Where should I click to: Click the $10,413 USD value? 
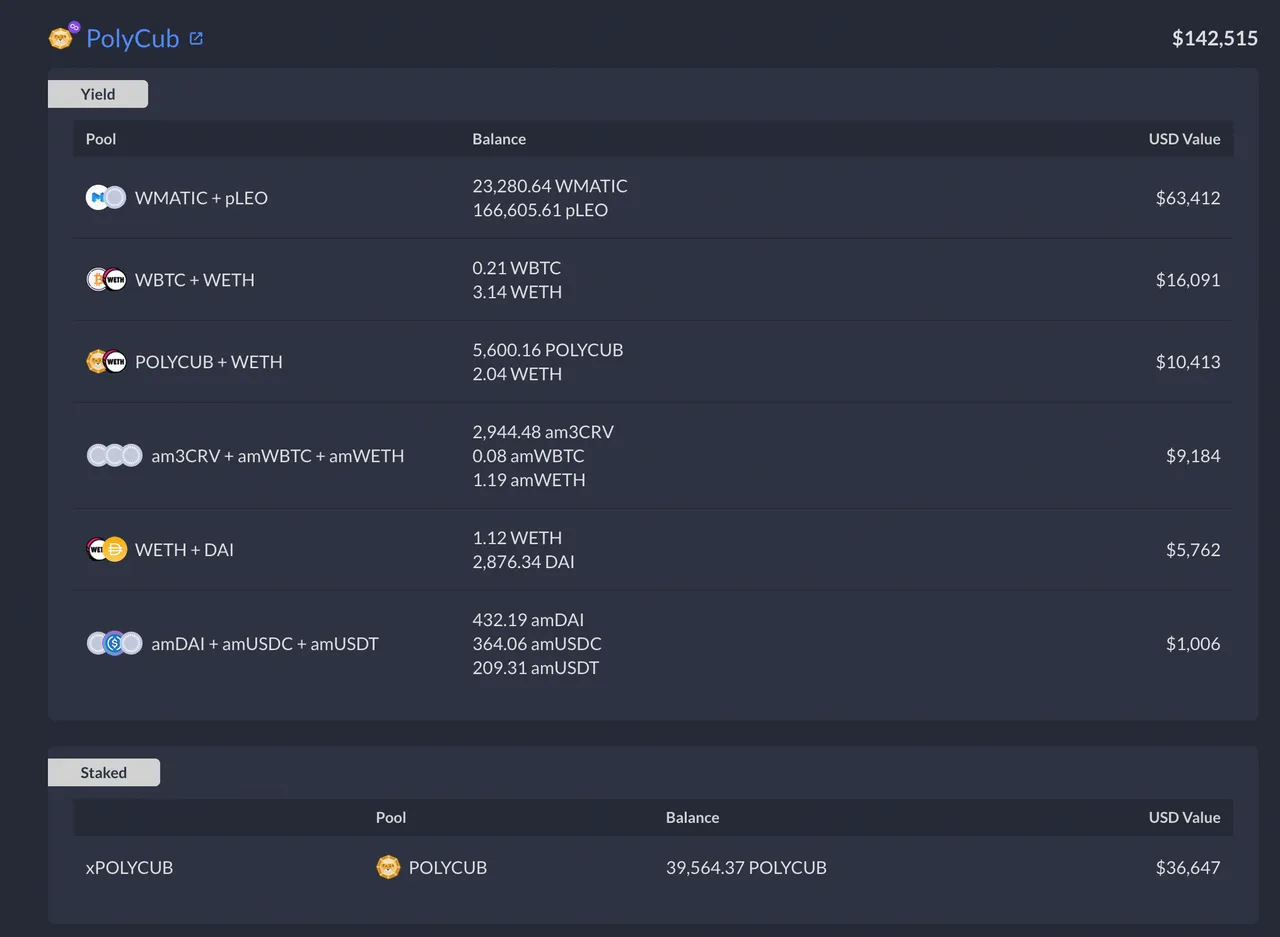tap(1188, 362)
